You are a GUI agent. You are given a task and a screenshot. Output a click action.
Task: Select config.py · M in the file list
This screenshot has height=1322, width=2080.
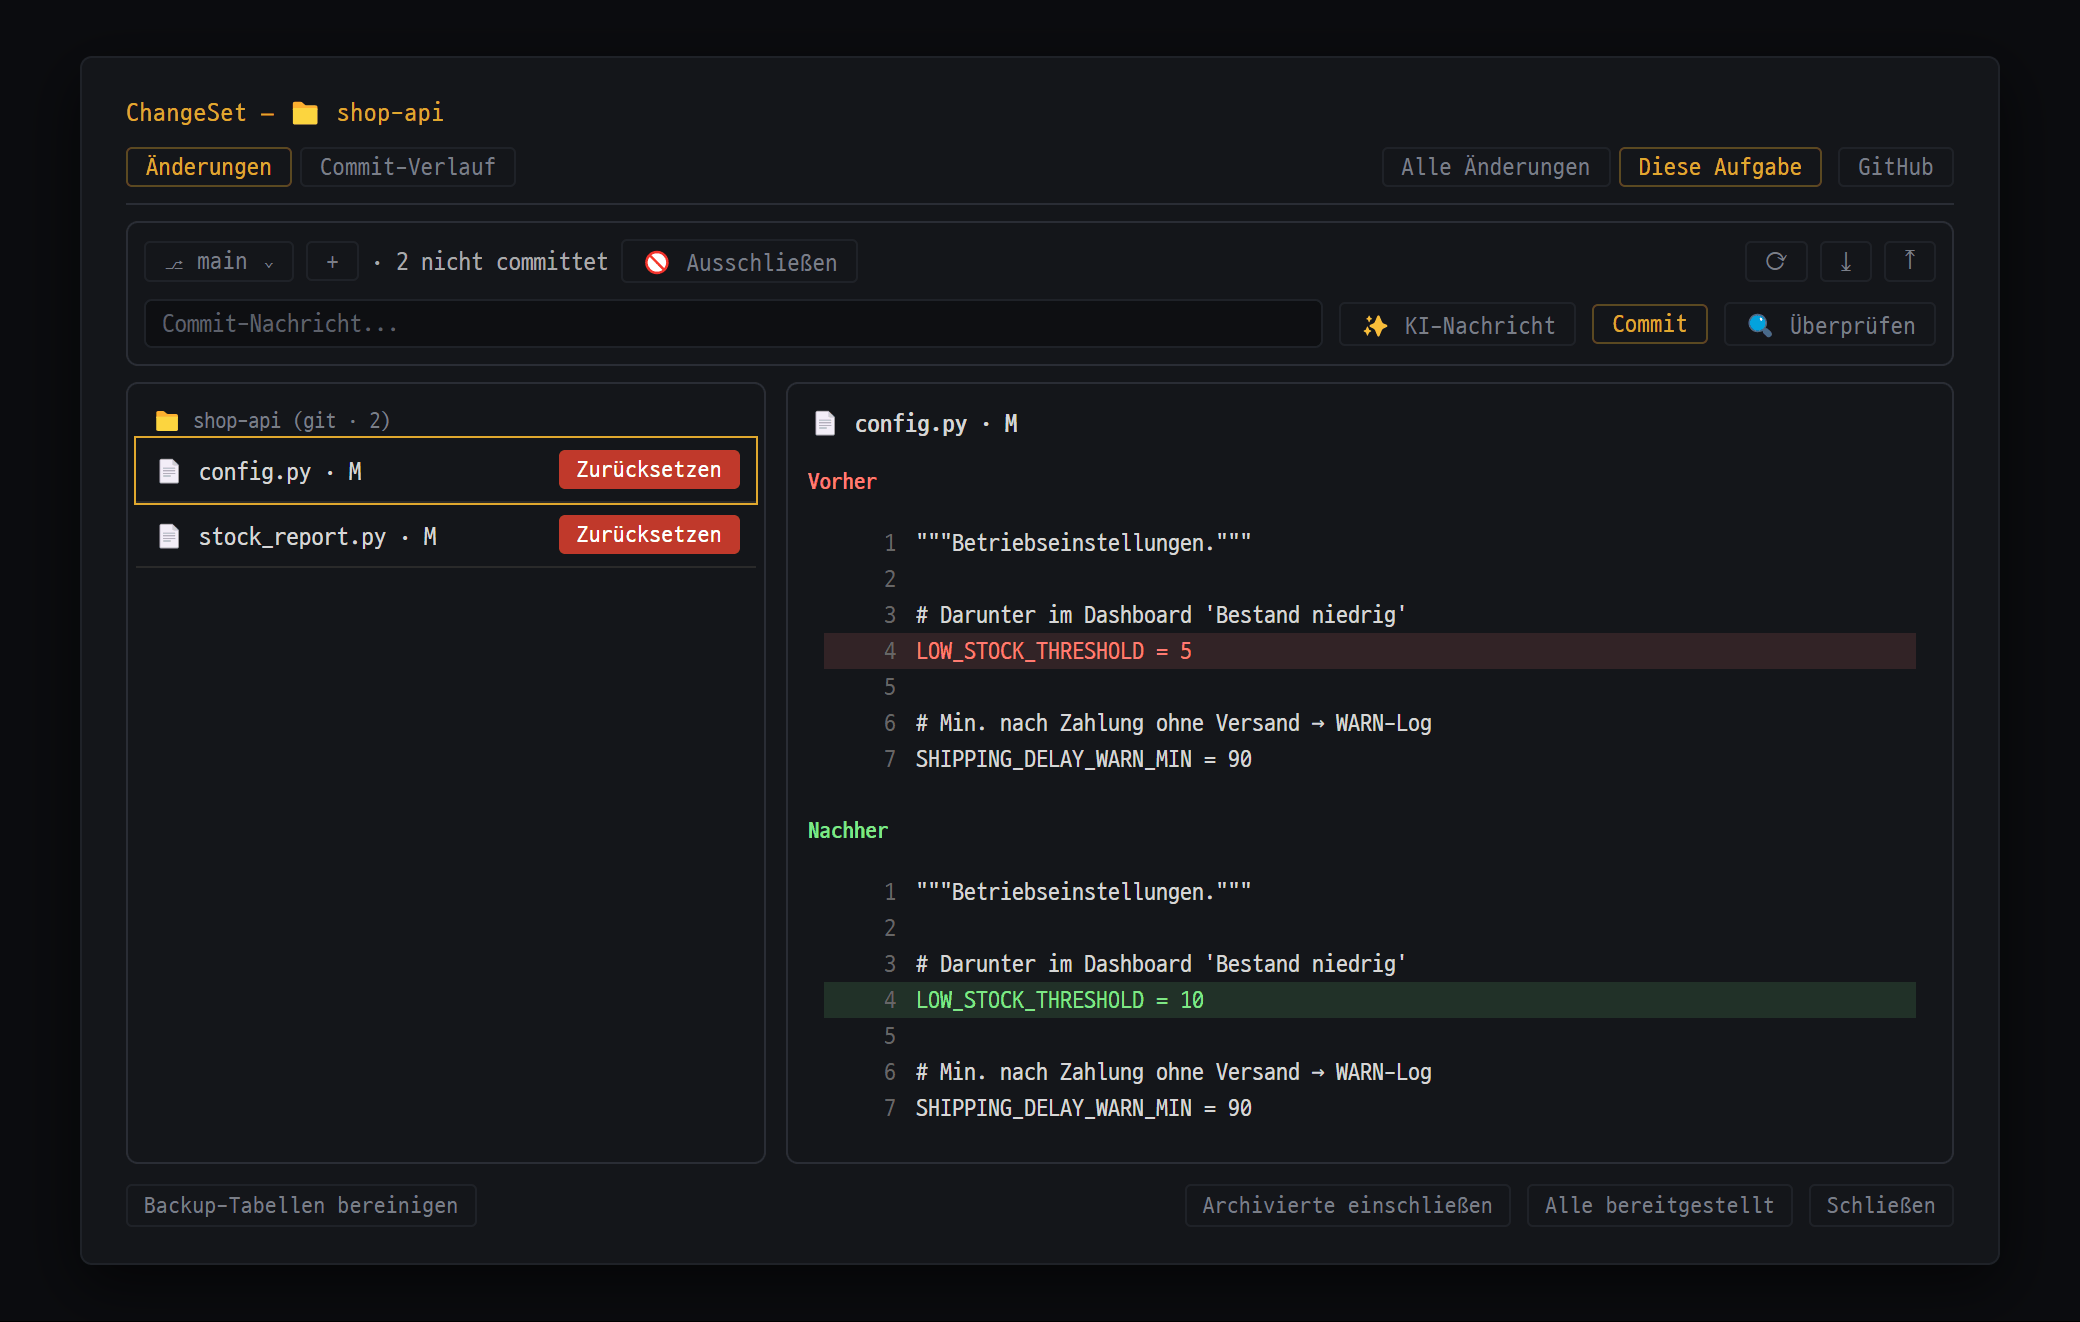click(446, 471)
